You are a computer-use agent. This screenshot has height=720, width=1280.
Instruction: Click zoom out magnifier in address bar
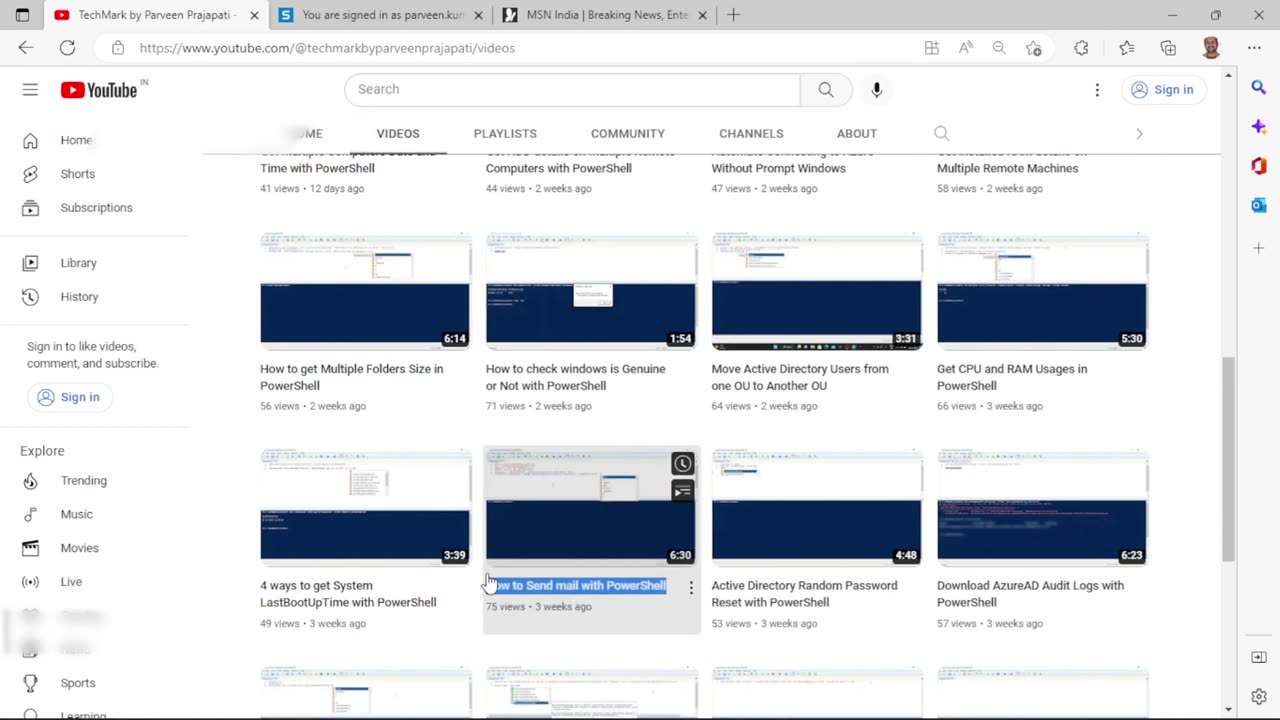click(999, 48)
